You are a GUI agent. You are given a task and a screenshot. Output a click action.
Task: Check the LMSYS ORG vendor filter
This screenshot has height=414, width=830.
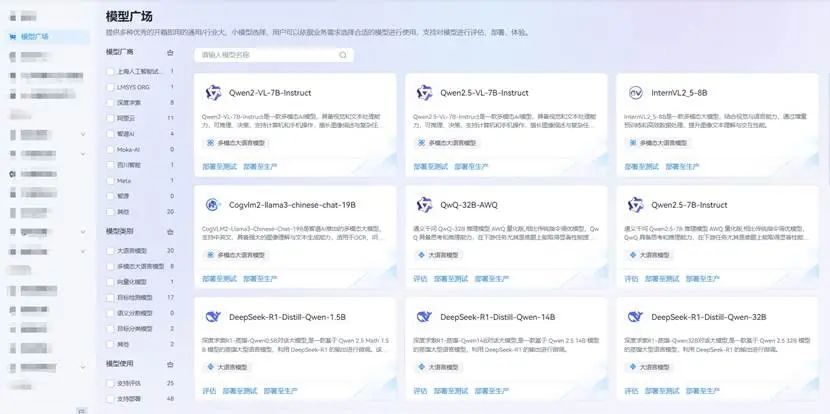click(110, 87)
